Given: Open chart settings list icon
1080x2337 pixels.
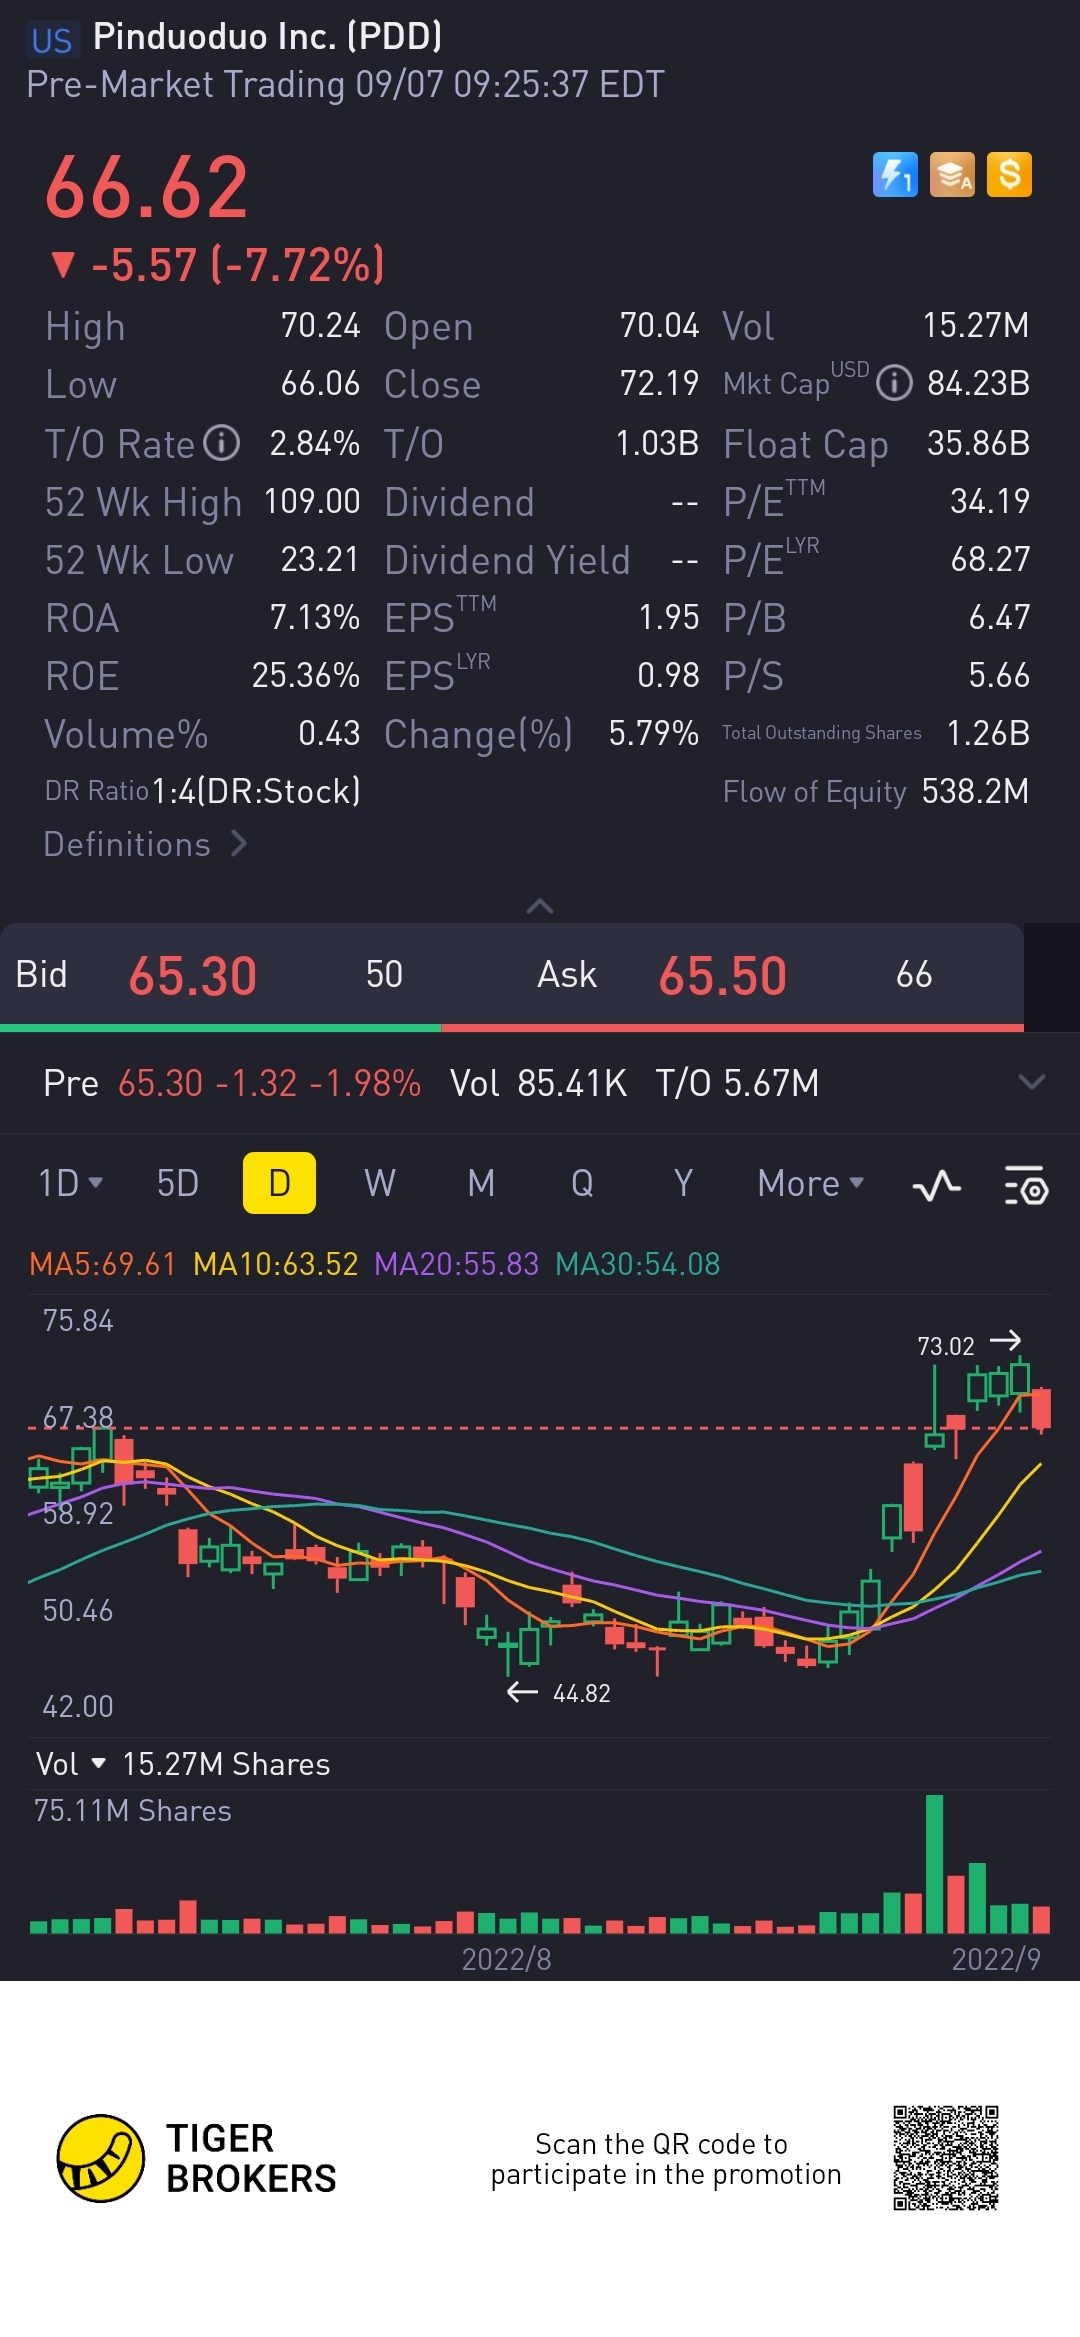Looking at the screenshot, I should pyautogui.click(x=1026, y=1186).
